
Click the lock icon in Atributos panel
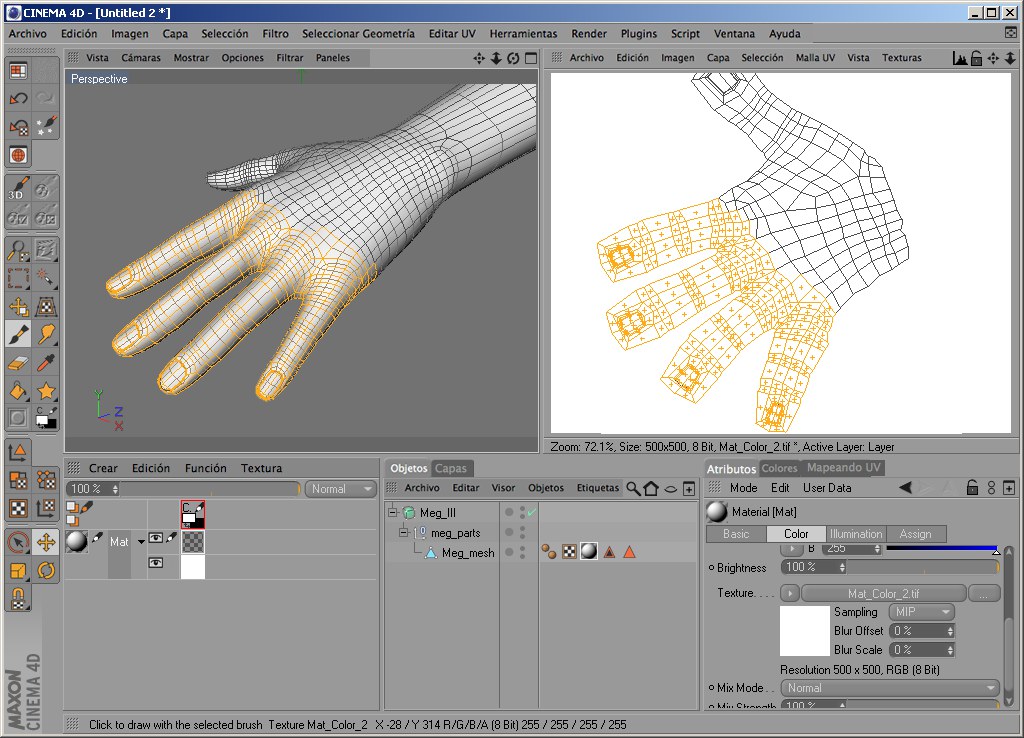(971, 488)
